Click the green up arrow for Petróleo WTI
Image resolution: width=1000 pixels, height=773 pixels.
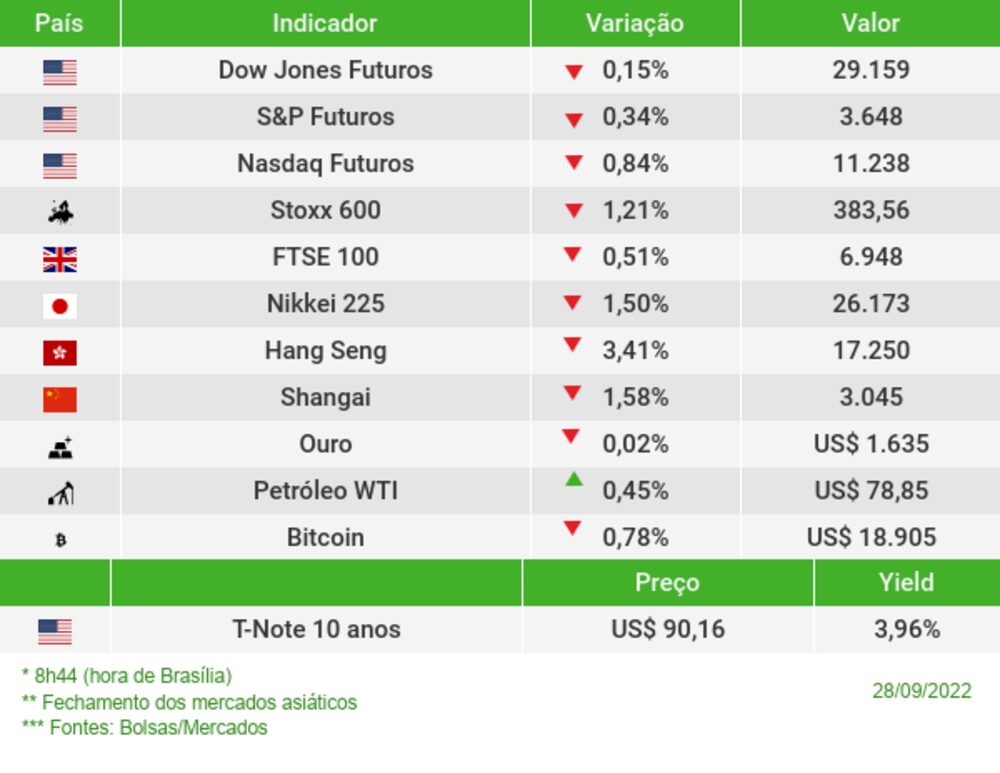click(573, 479)
